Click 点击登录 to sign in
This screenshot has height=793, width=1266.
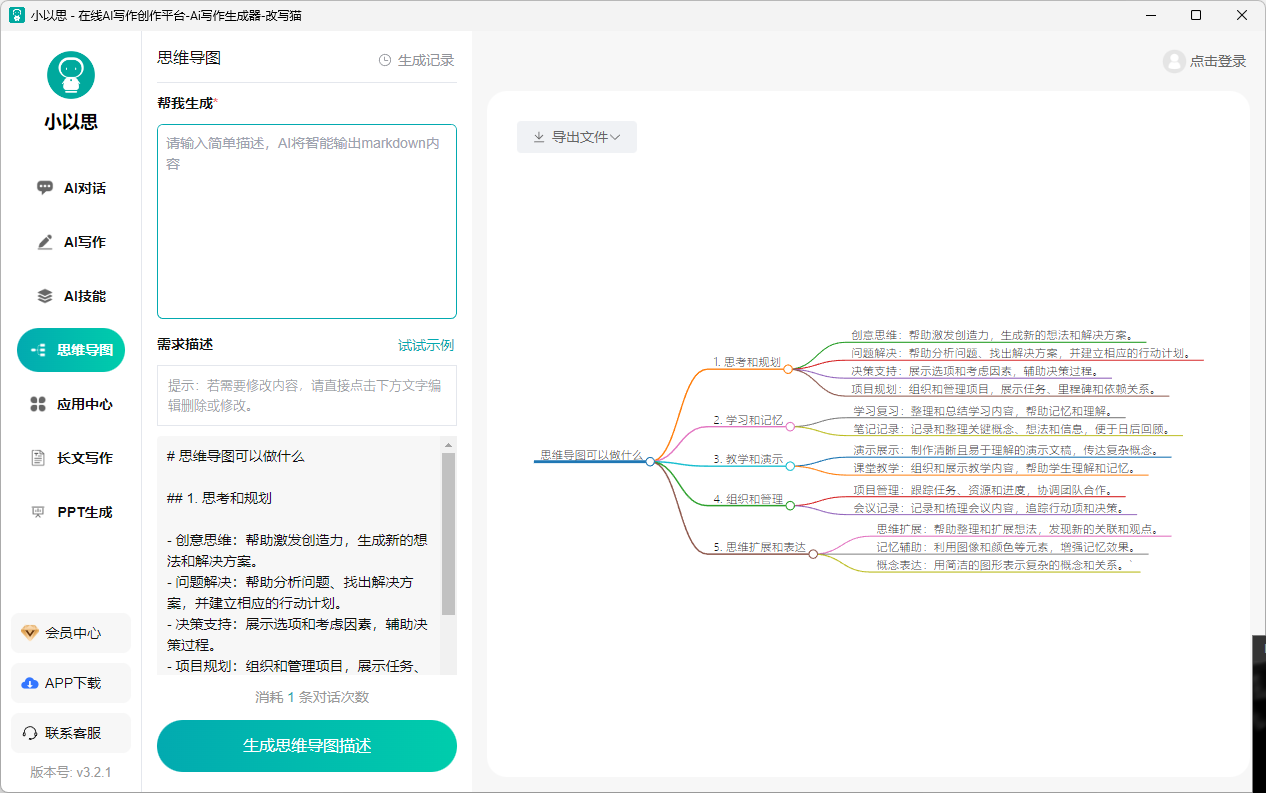[1218, 61]
